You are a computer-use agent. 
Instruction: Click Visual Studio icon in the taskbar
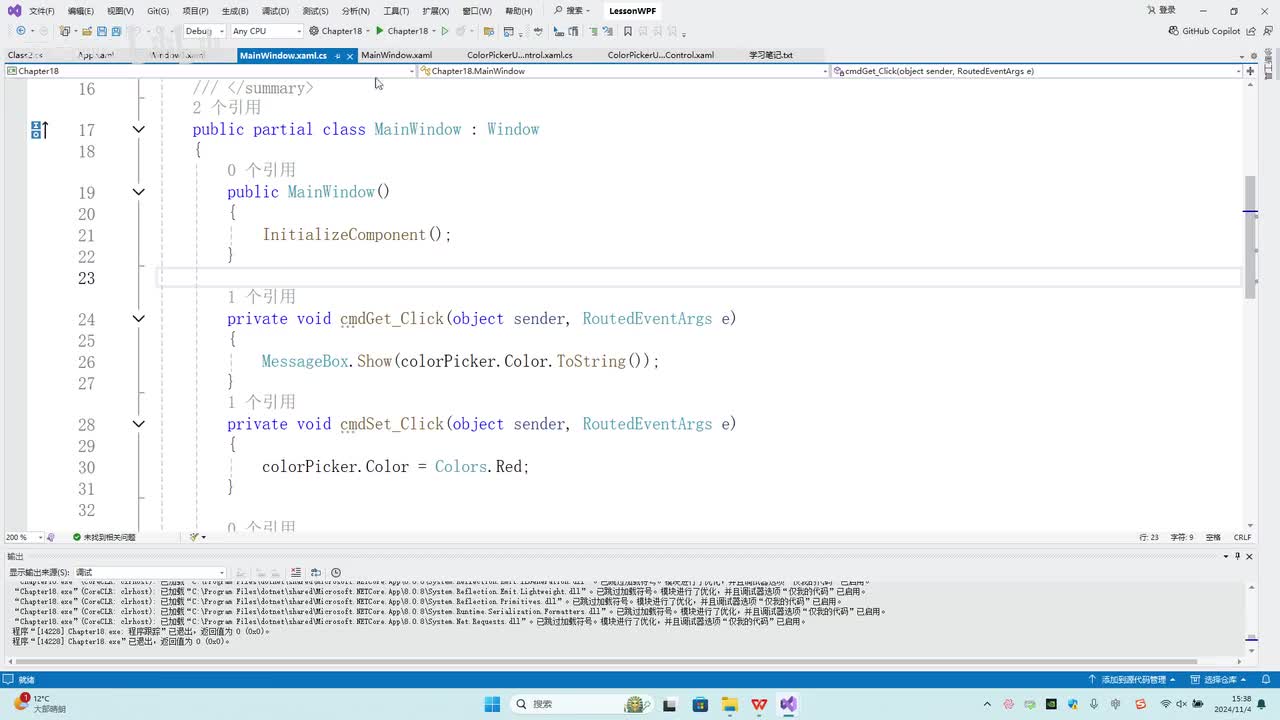coord(789,704)
